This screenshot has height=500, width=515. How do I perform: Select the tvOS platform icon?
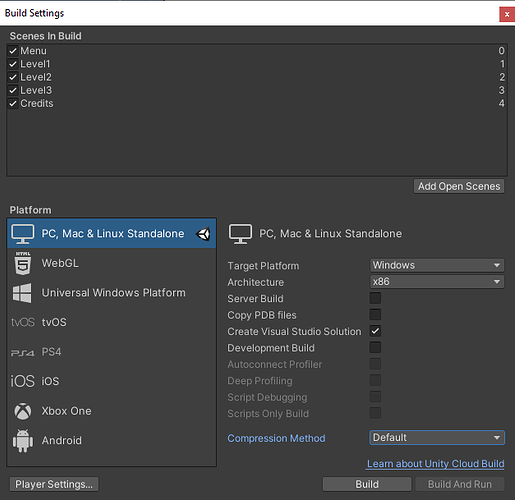point(23,322)
